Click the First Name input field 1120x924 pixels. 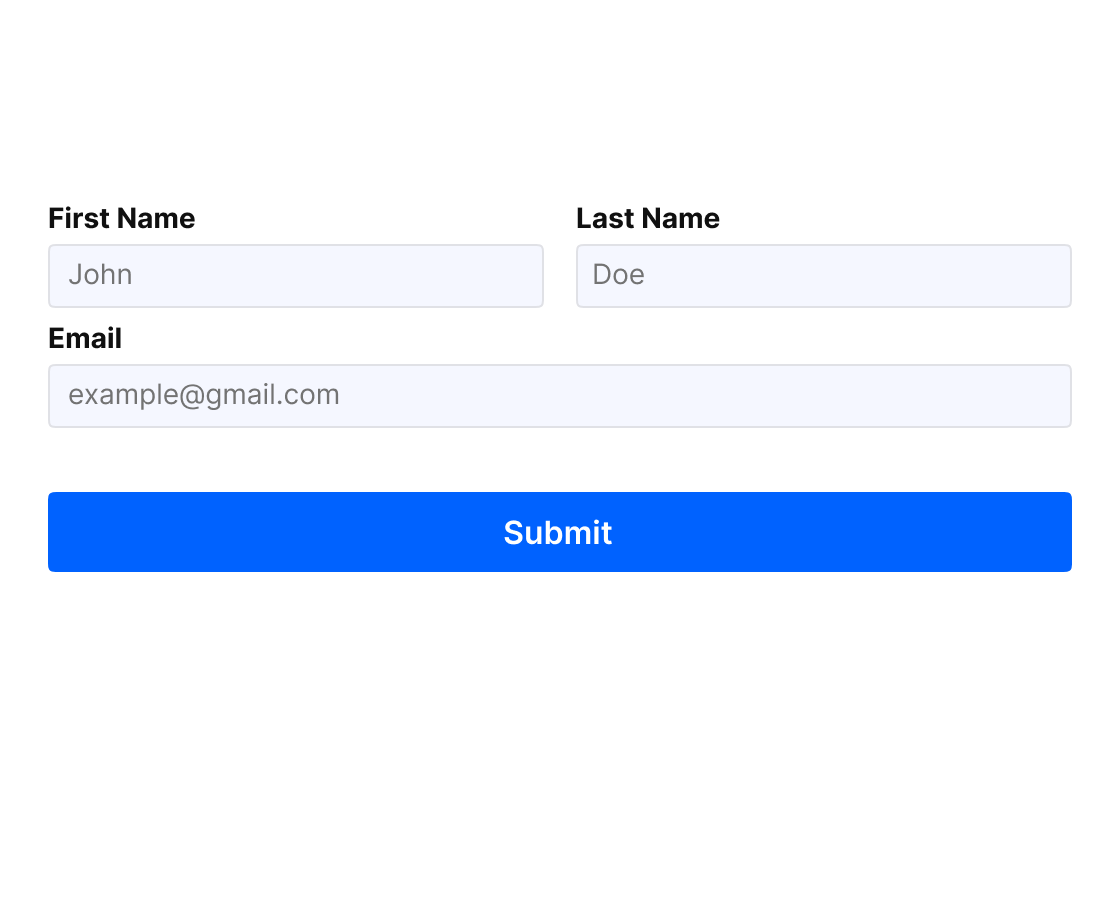point(296,276)
